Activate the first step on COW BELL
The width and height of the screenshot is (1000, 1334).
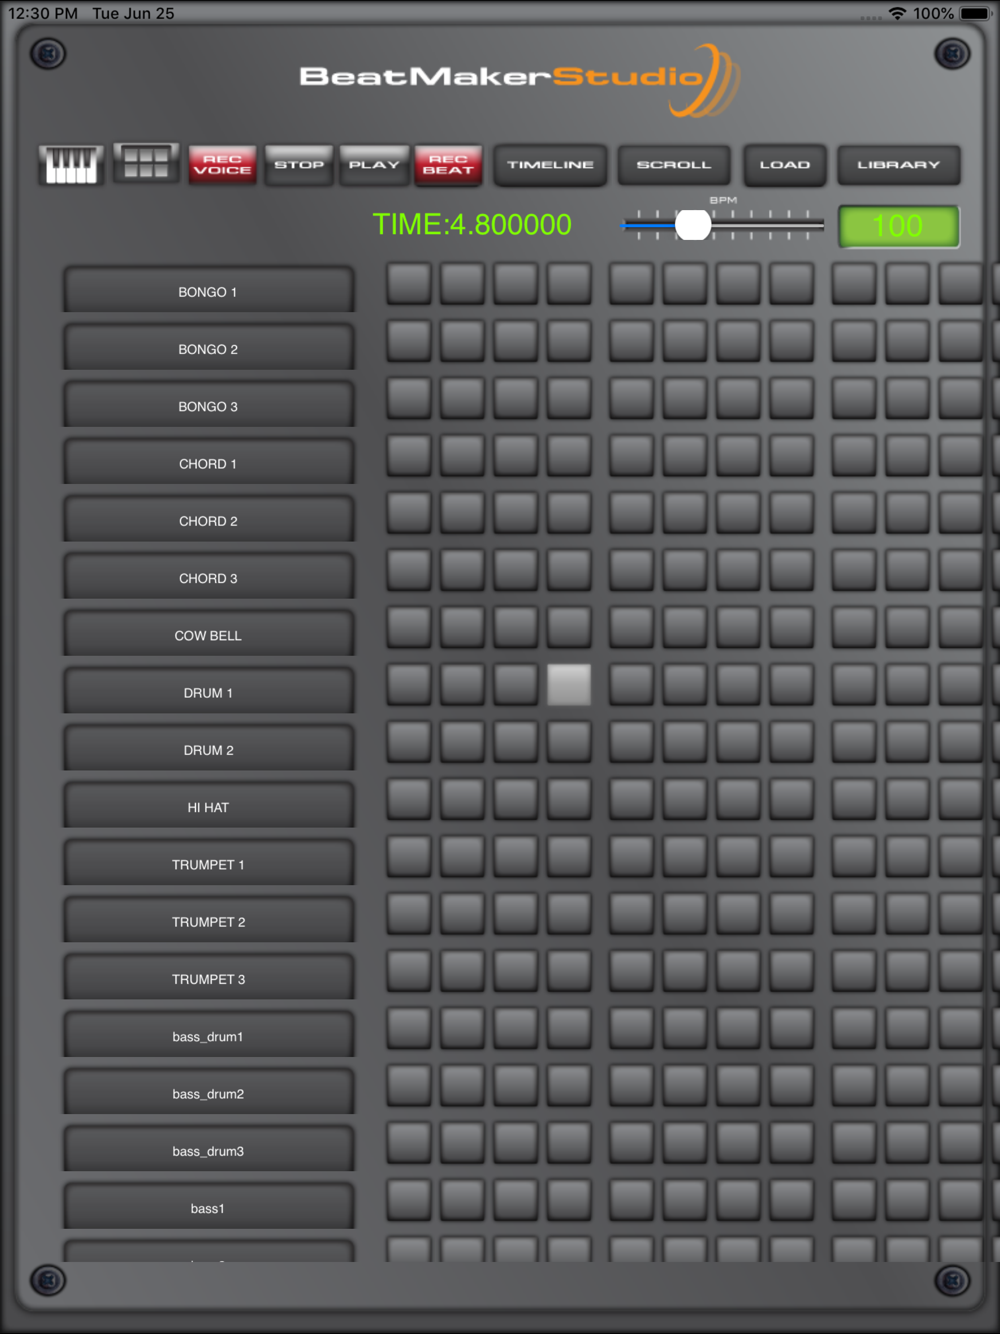tap(409, 627)
